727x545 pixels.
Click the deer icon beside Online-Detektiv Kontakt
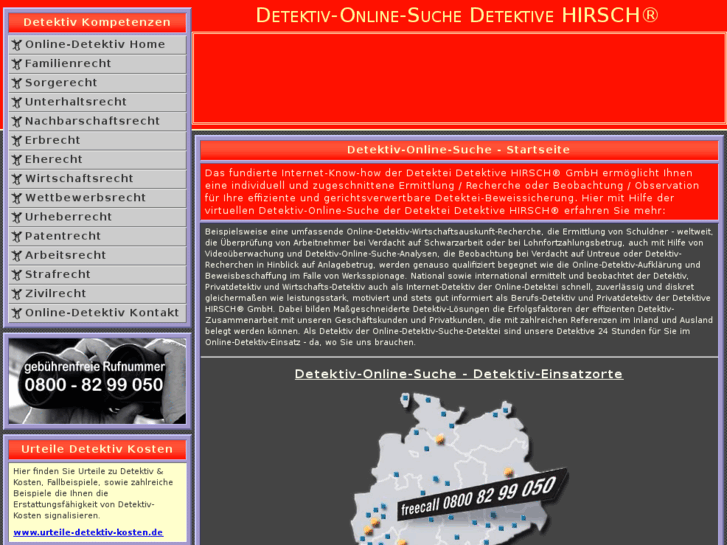(x=17, y=313)
